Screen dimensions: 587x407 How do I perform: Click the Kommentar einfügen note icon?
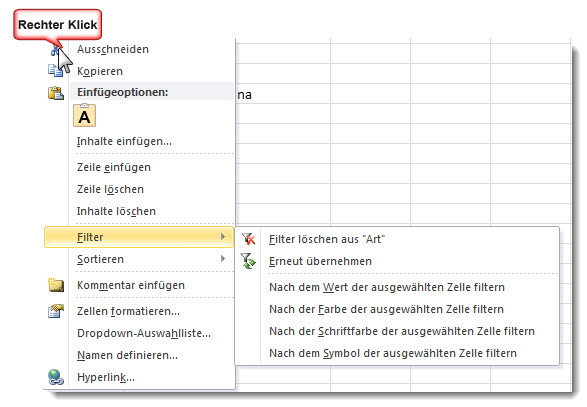coord(56,285)
